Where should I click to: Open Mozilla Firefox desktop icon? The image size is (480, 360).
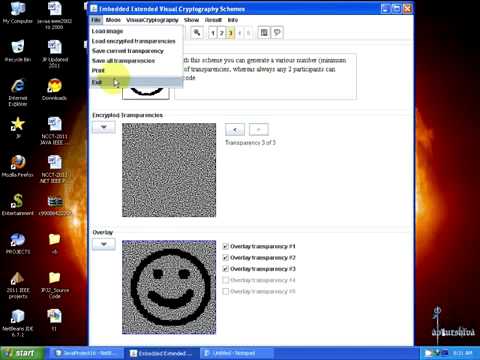point(18,166)
